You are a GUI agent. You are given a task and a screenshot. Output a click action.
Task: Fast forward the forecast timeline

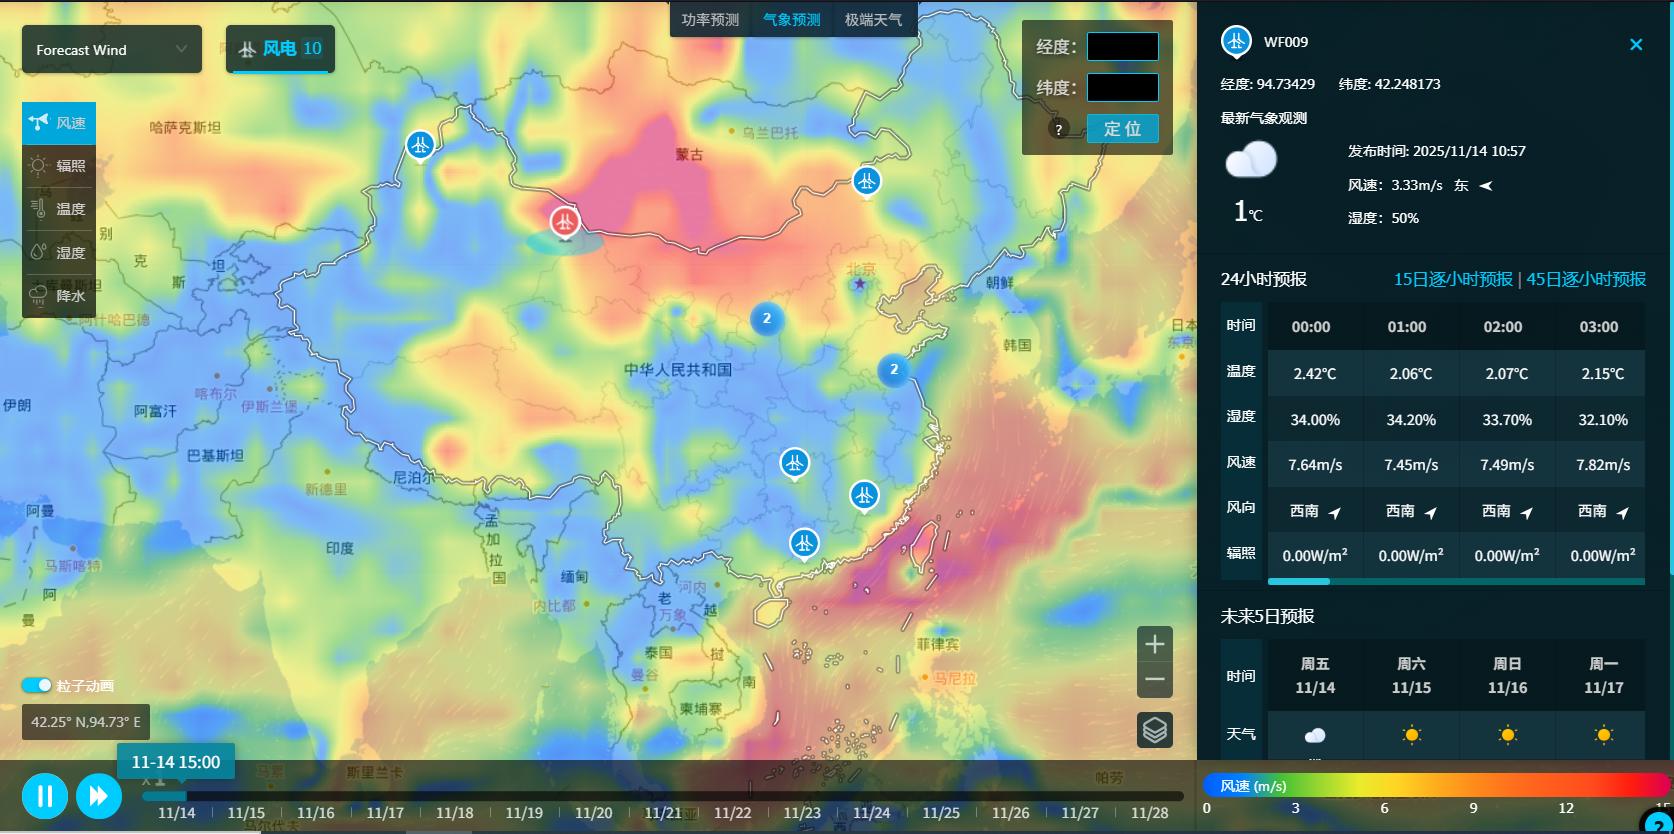click(98, 796)
